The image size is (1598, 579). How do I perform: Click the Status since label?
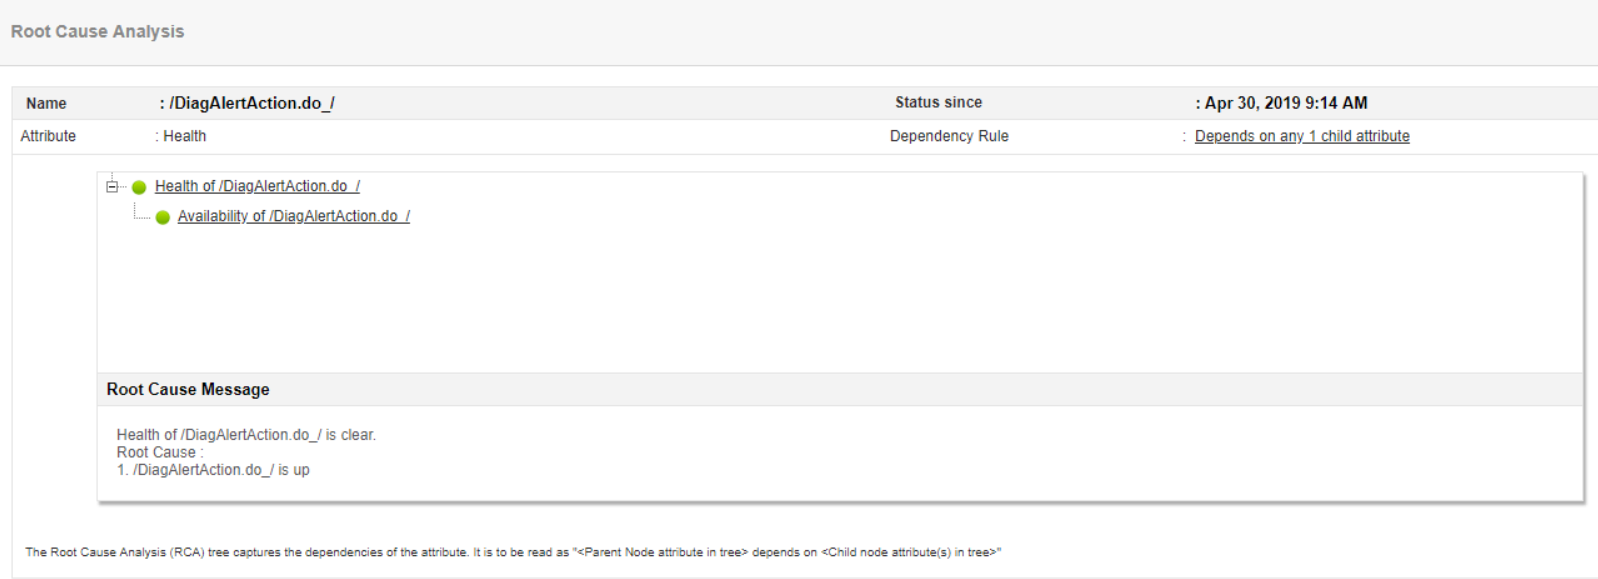938,102
